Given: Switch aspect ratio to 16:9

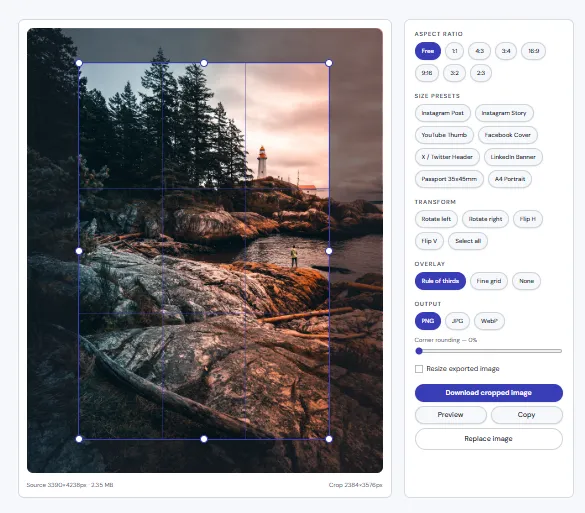Looking at the screenshot, I should 534,51.
